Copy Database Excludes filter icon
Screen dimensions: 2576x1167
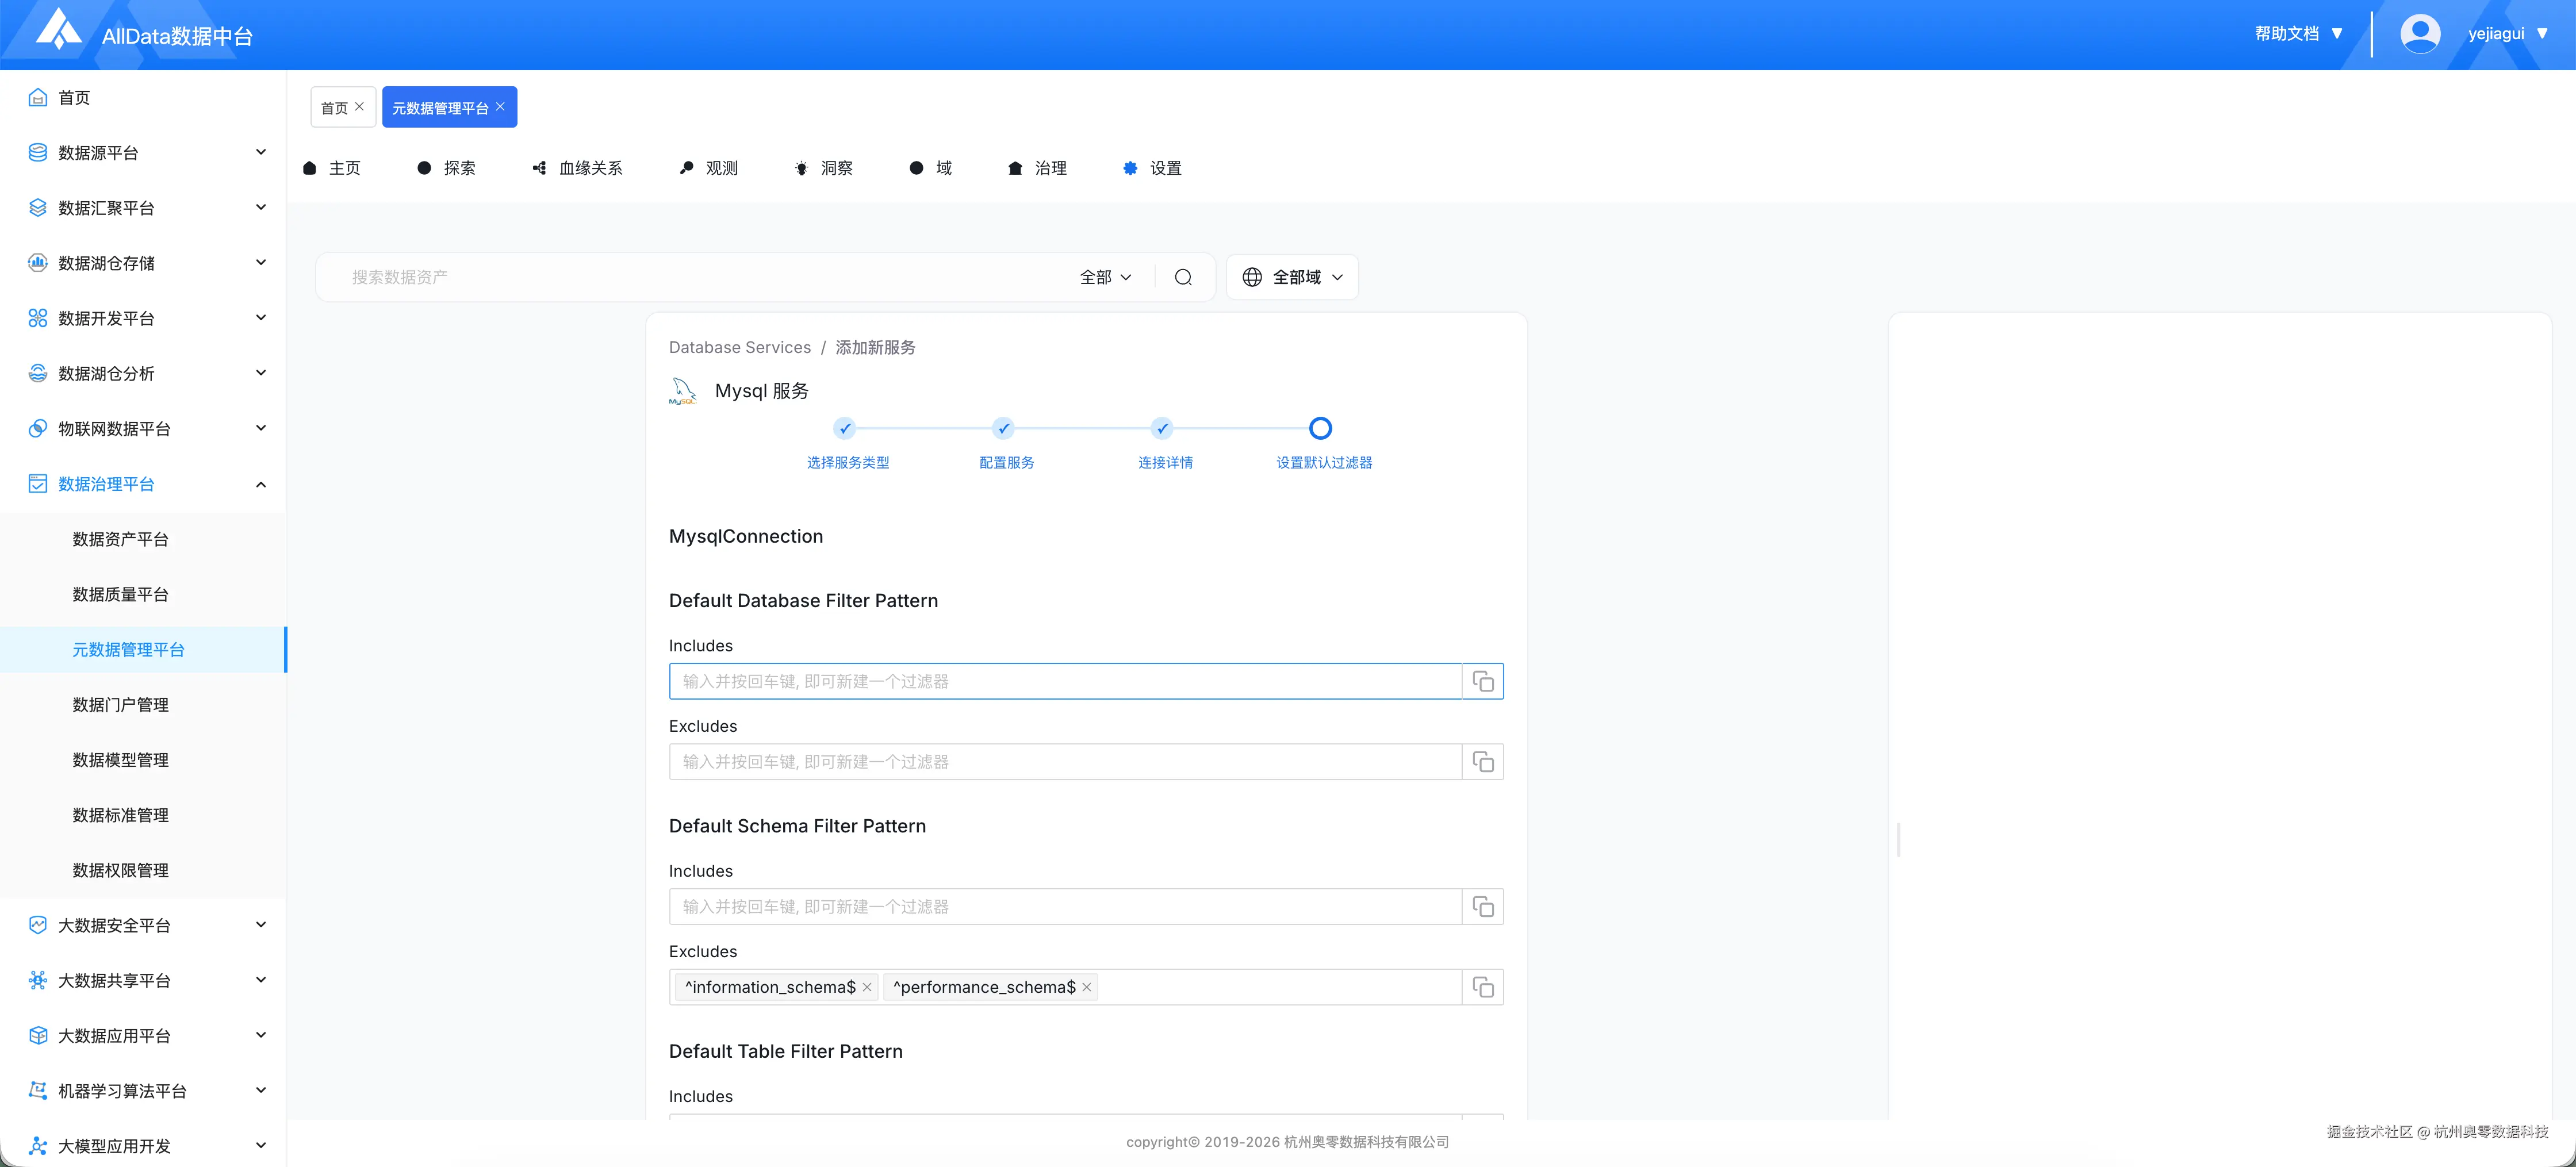click(1483, 762)
